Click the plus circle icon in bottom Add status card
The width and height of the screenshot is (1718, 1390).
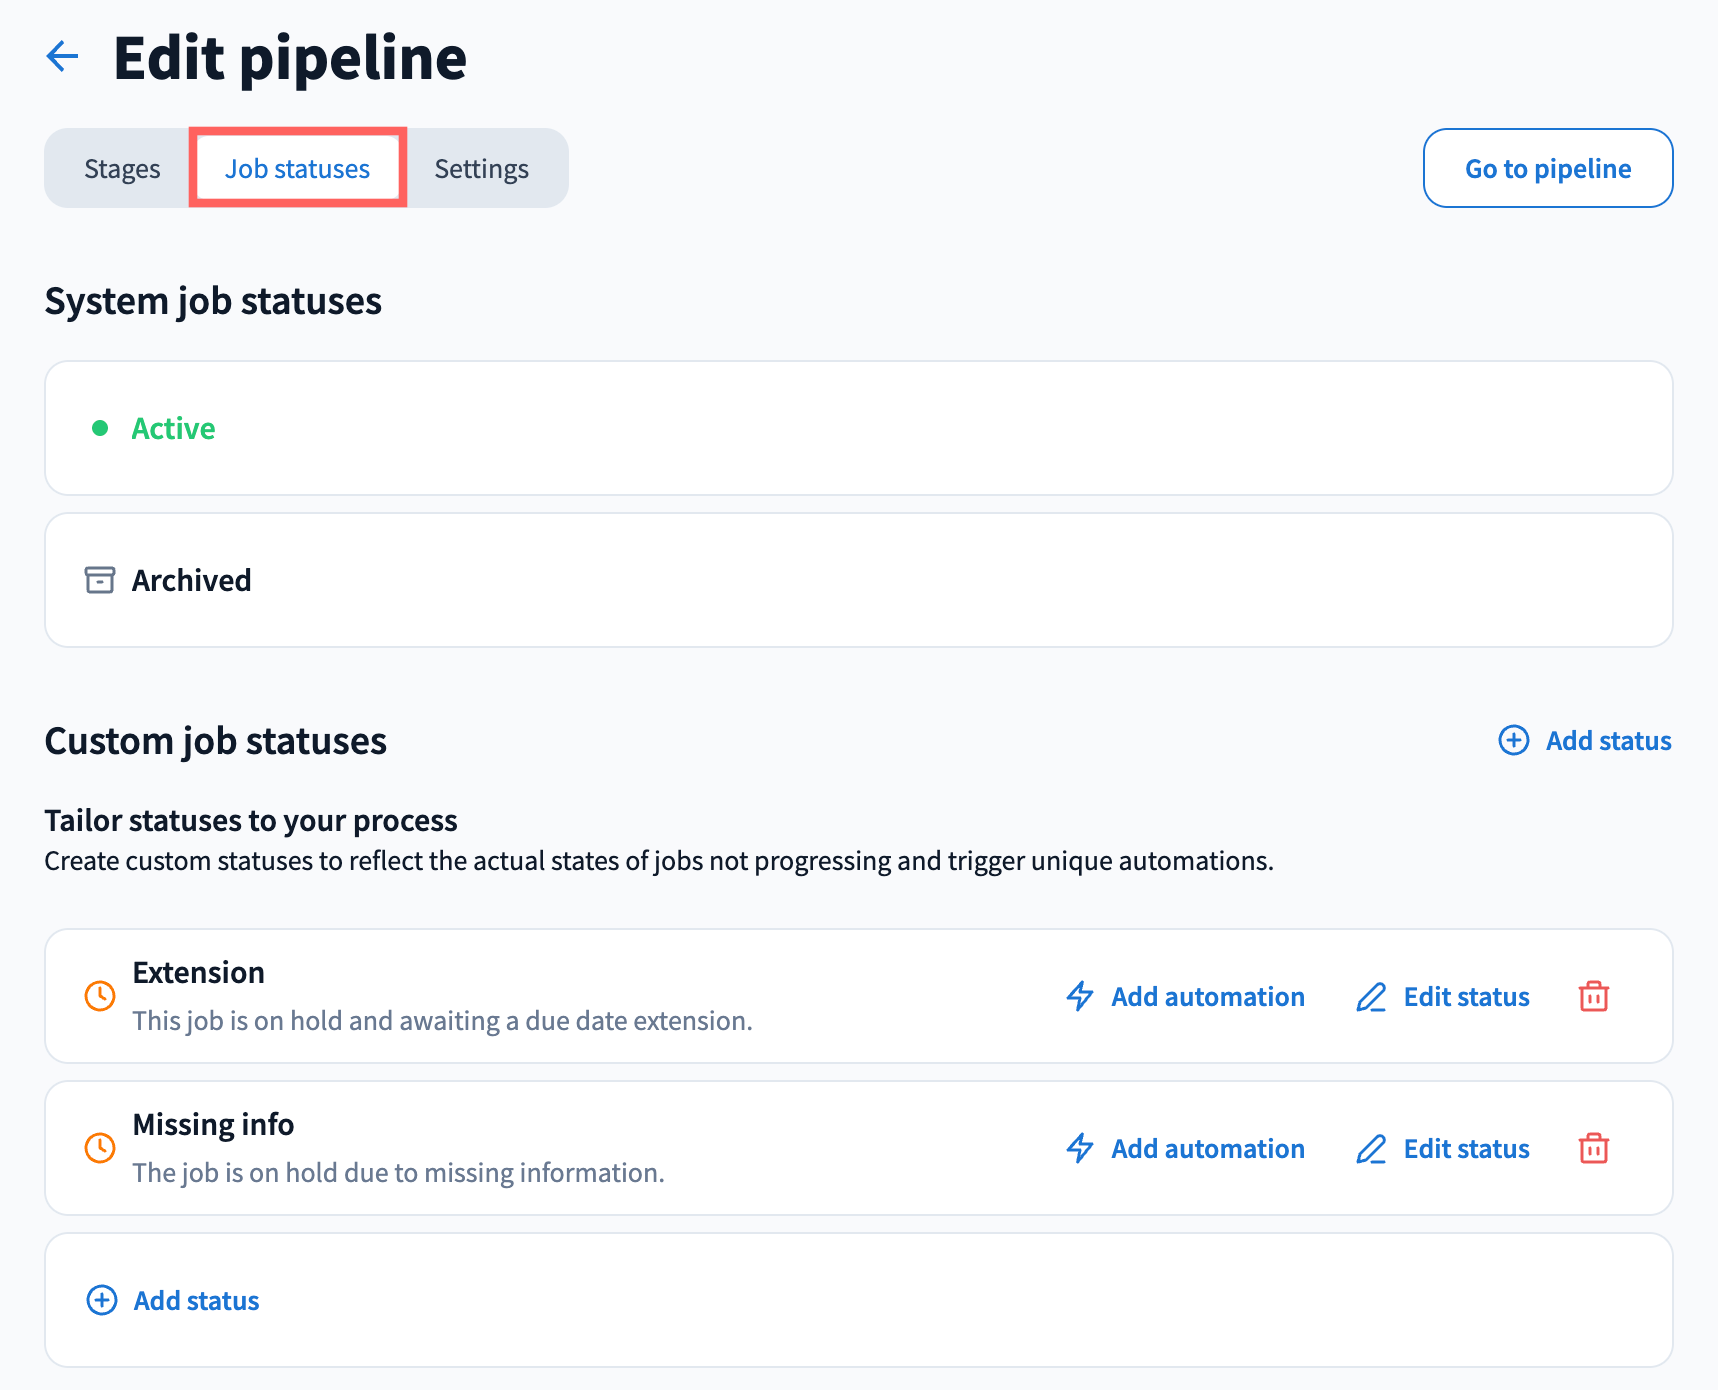click(102, 1300)
